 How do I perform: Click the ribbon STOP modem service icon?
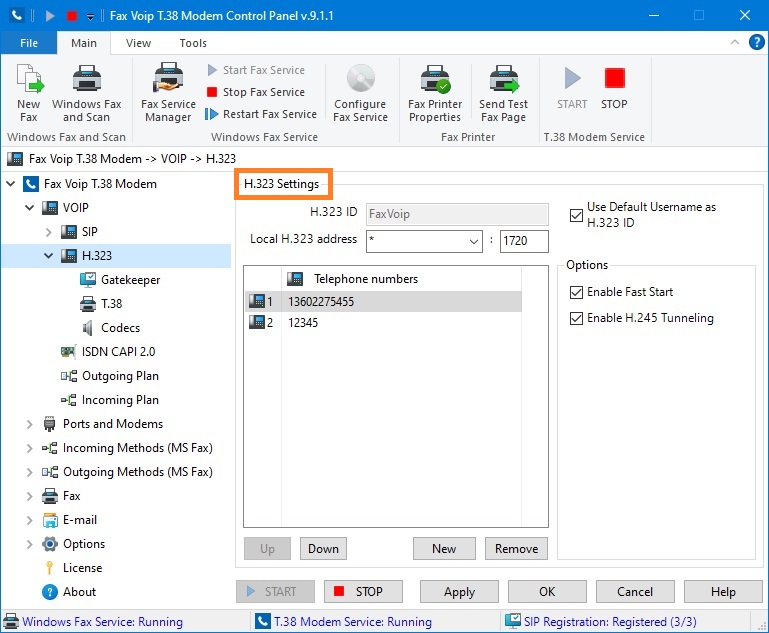pyautogui.click(x=614, y=87)
